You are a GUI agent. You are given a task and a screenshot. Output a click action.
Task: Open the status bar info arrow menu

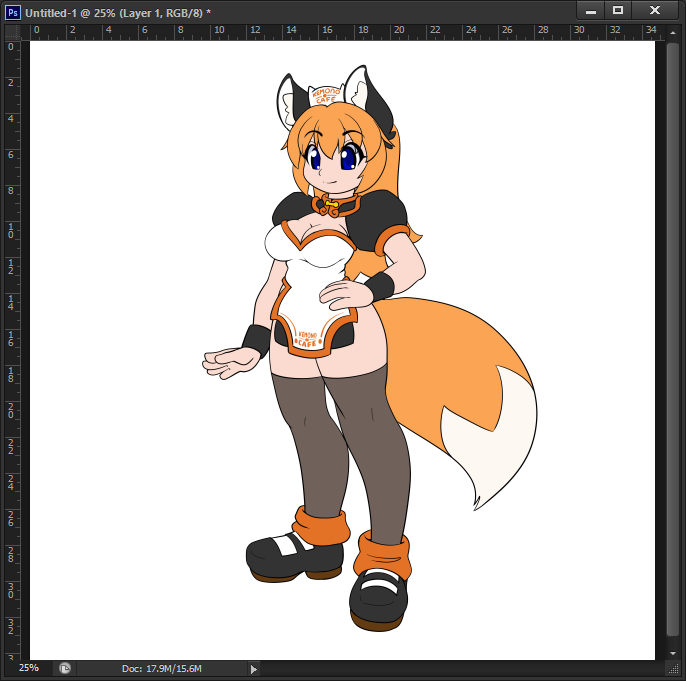254,669
